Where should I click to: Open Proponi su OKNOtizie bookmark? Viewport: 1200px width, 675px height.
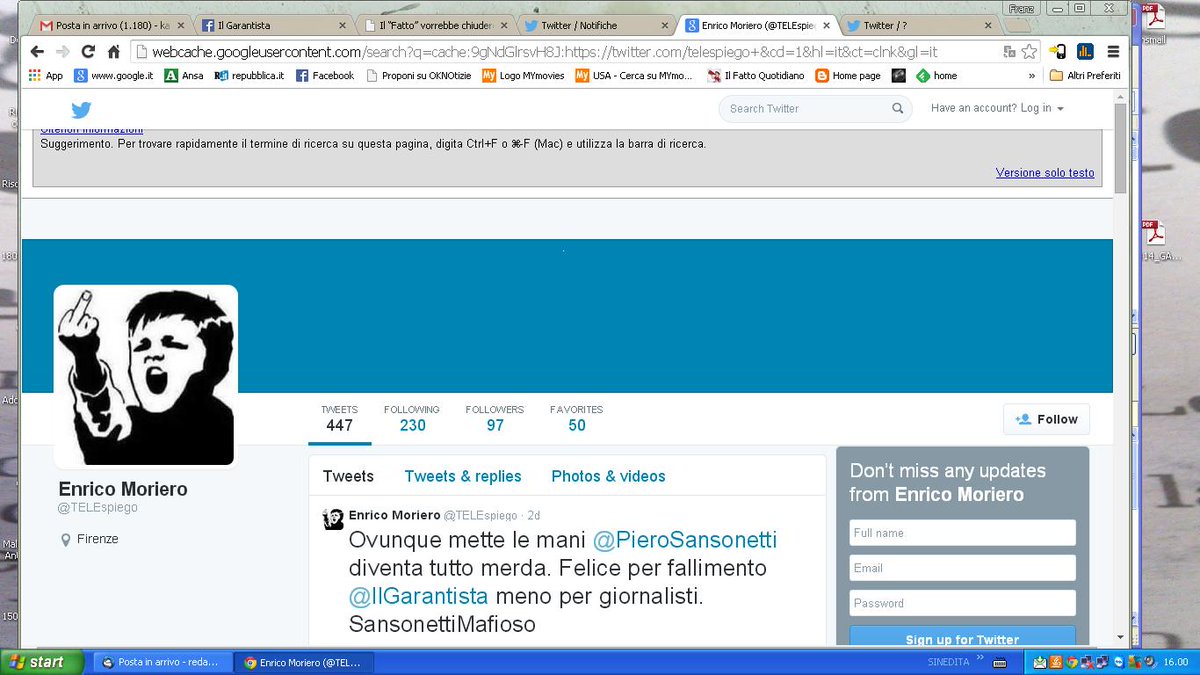[x=418, y=75]
